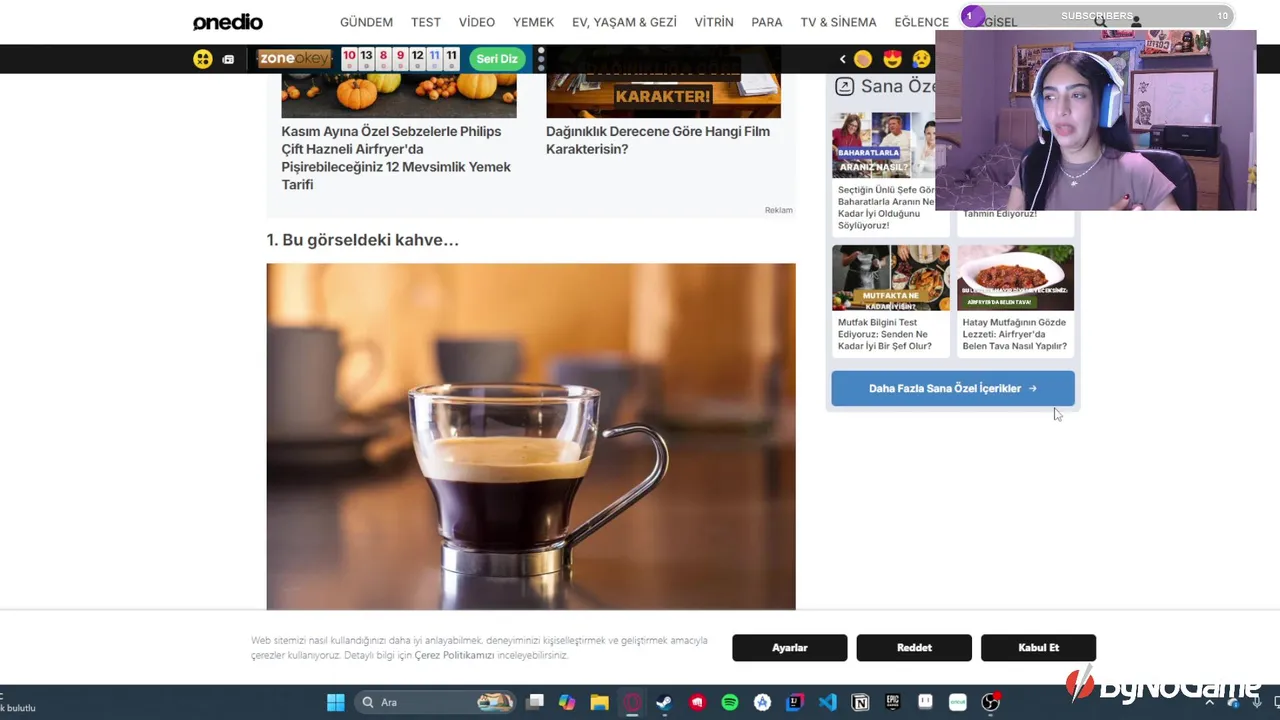Open TV & SİNEMA menu

coord(838,22)
